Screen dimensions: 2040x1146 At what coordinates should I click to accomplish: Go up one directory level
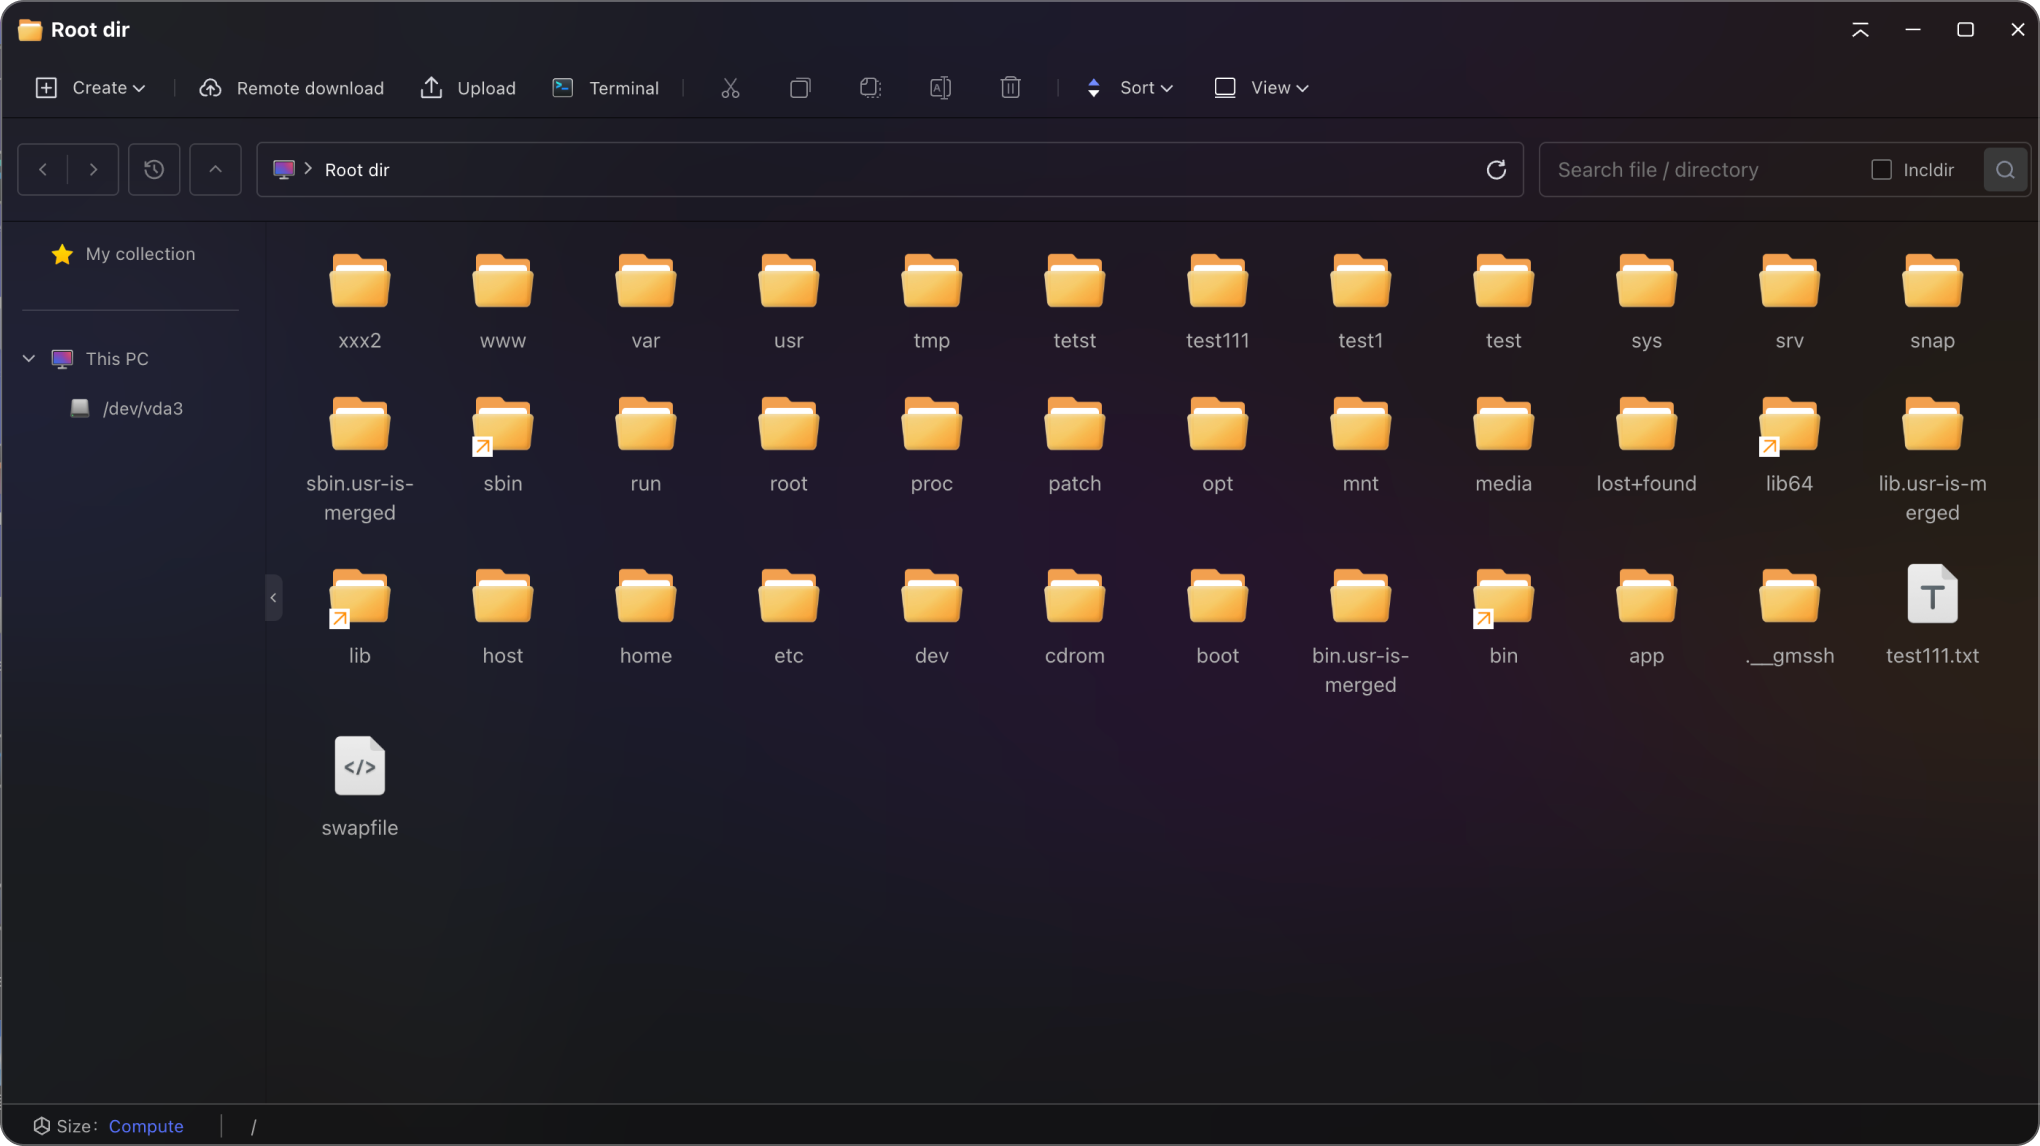pos(215,170)
